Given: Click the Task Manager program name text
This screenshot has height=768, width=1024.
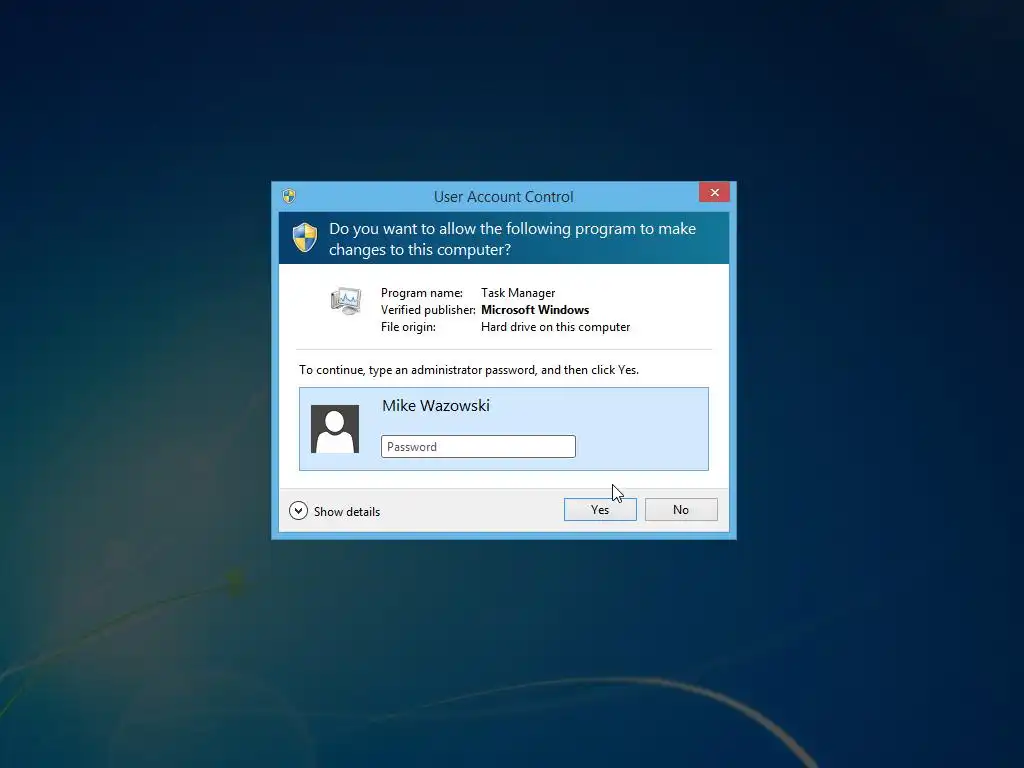Looking at the screenshot, I should pyautogui.click(x=518, y=293).
